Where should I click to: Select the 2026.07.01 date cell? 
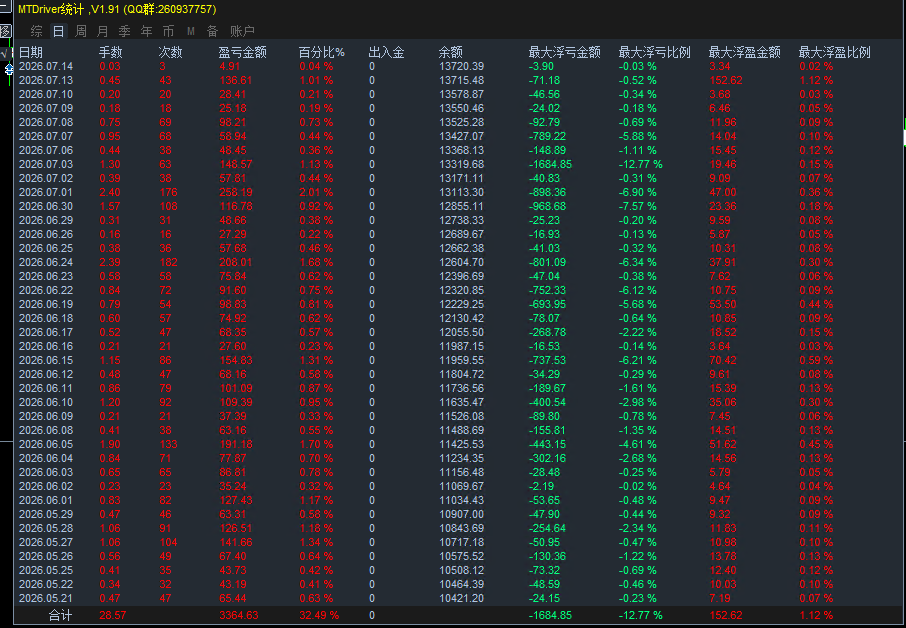46,192
